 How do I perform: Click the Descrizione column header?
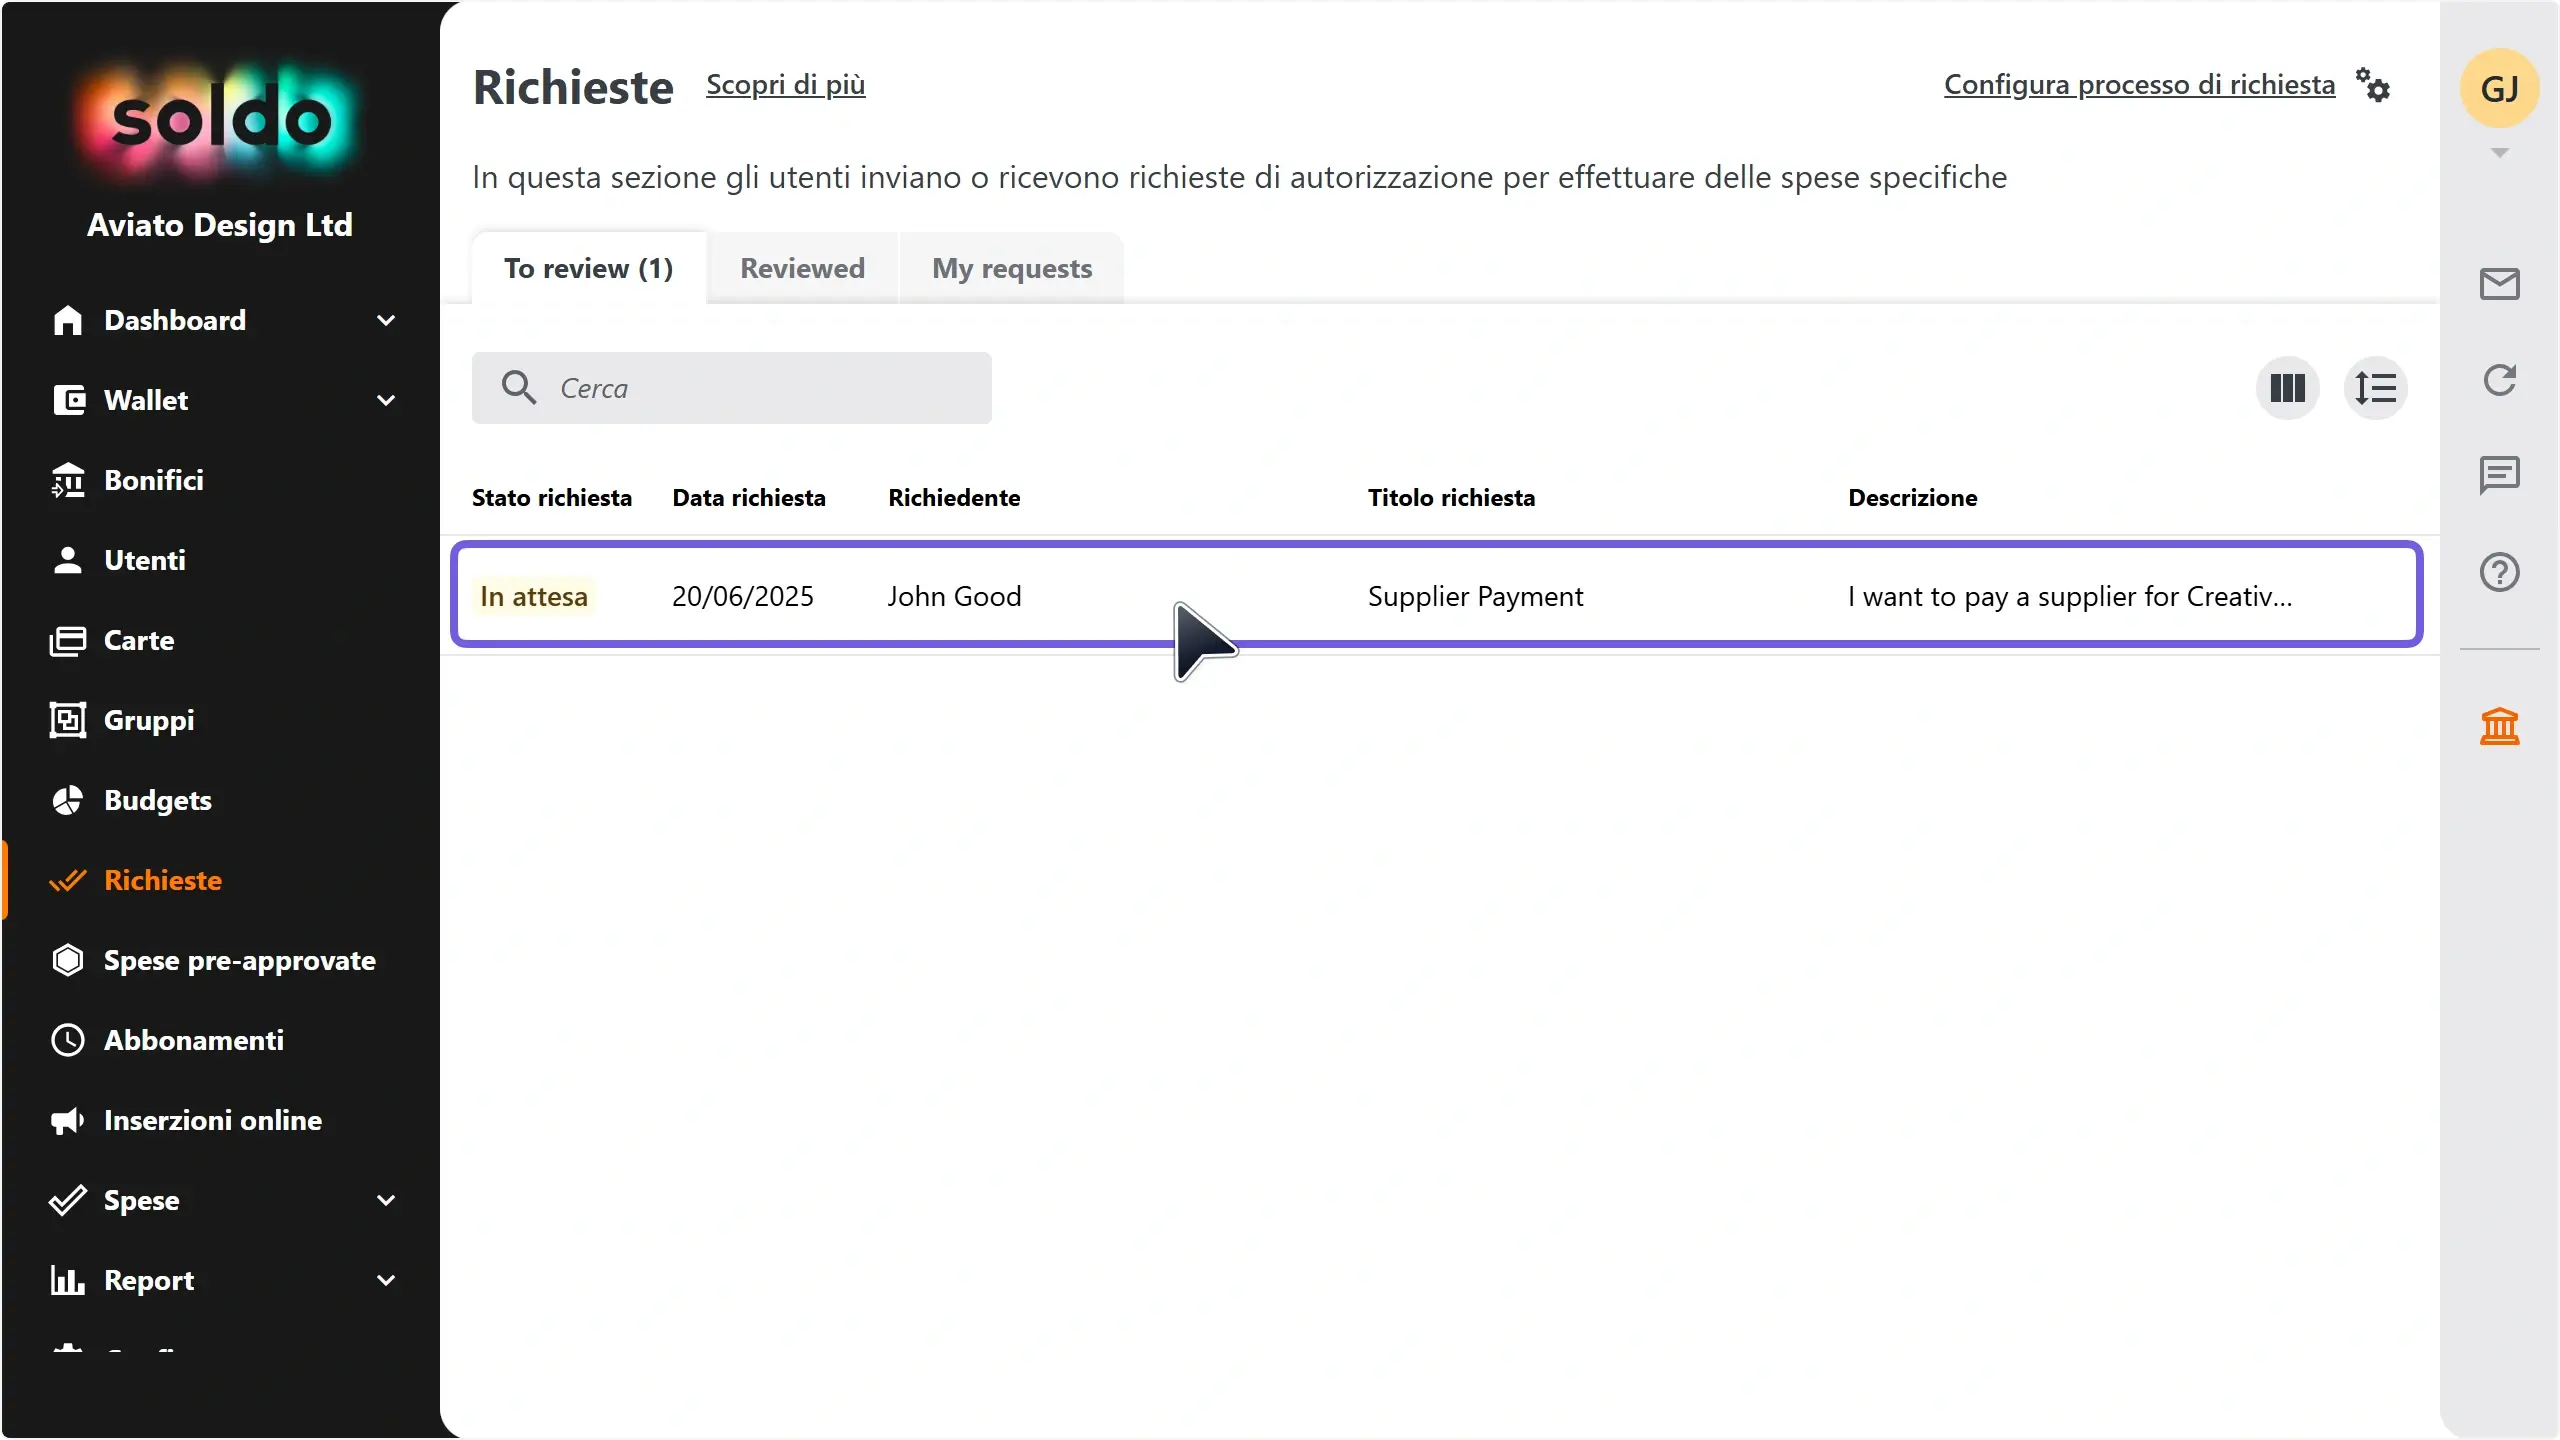coord(1912,498)
